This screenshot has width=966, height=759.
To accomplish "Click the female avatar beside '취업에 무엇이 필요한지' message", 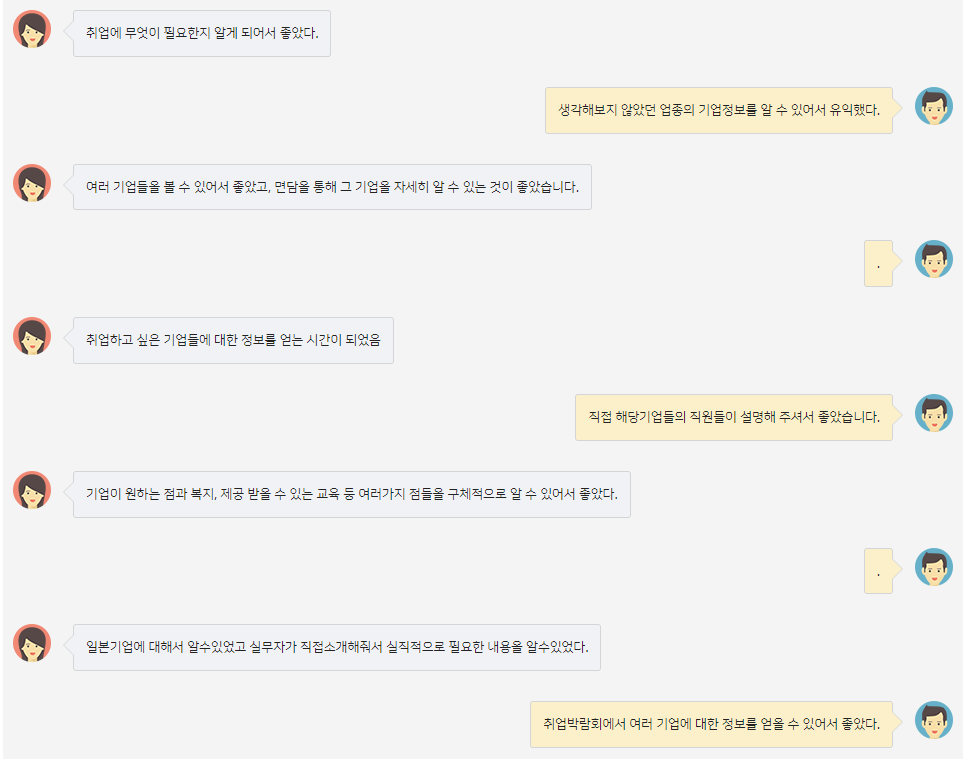I will pyautogui.click(x=32, y=29).
